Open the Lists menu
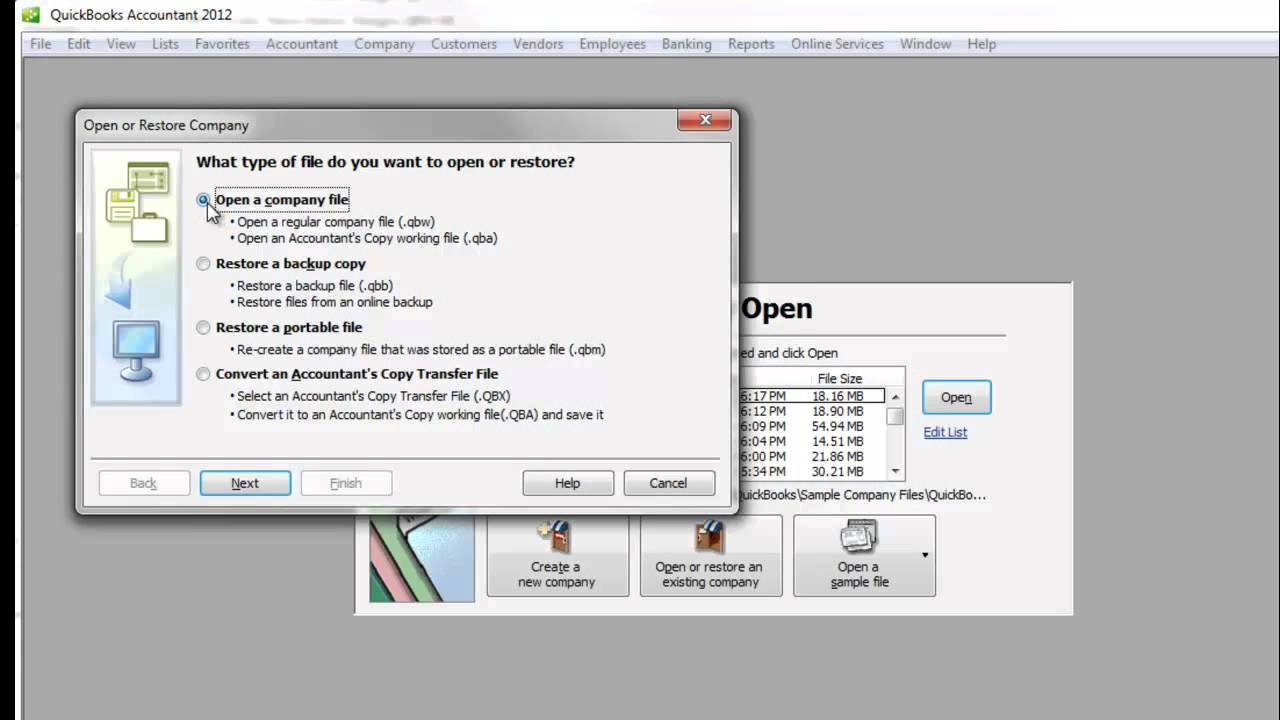Image resolution: width=1280 pixels, height=720 pixels. tap(166, 44)
